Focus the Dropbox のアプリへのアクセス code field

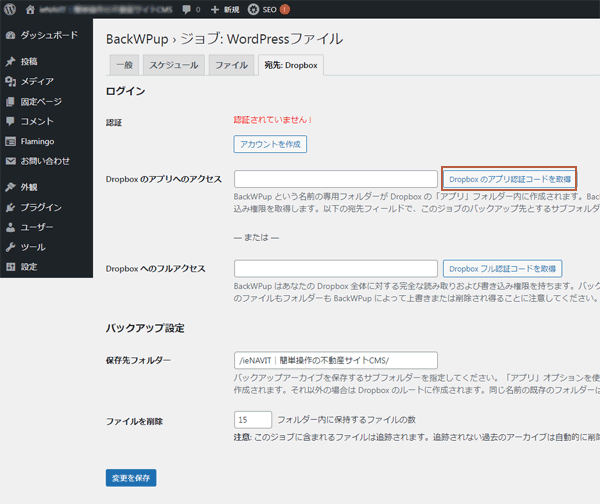pyautogui.click(x=336, y=179)
